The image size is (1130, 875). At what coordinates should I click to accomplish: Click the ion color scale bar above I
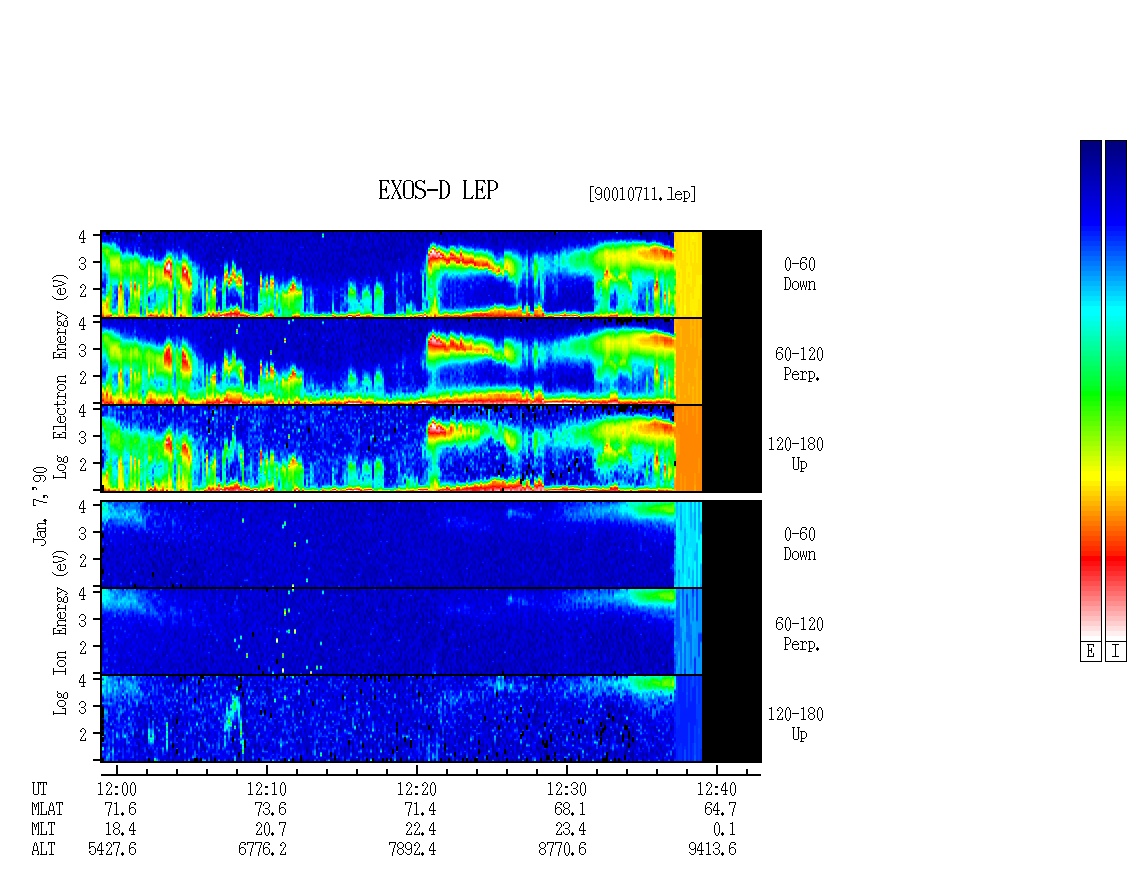point(1116,390)
